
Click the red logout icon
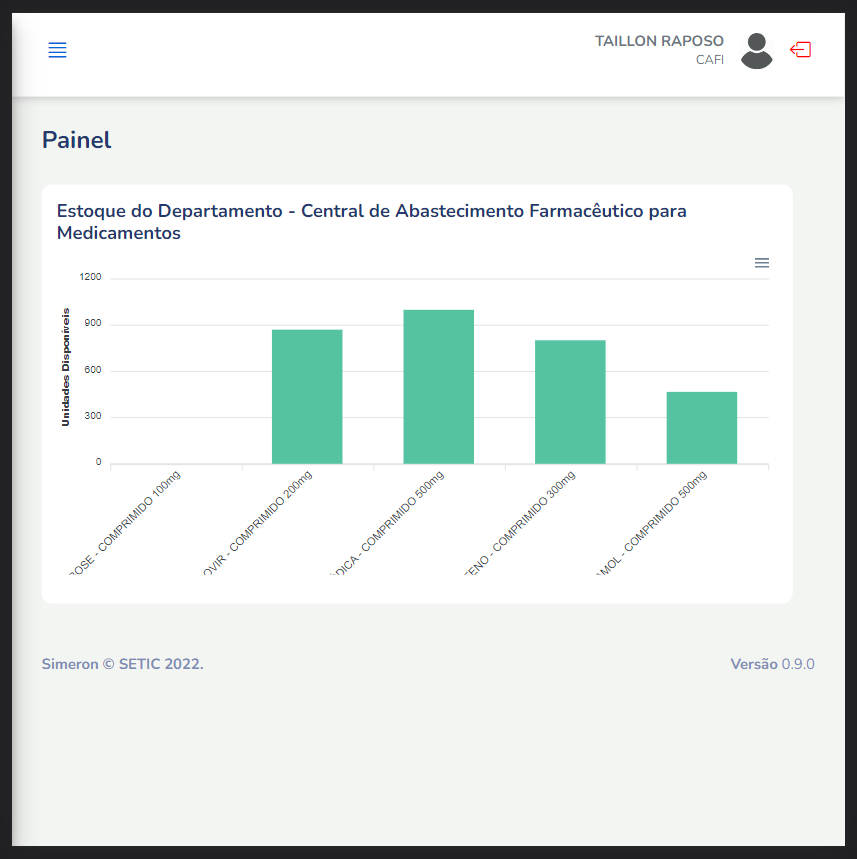coord(801,50)
